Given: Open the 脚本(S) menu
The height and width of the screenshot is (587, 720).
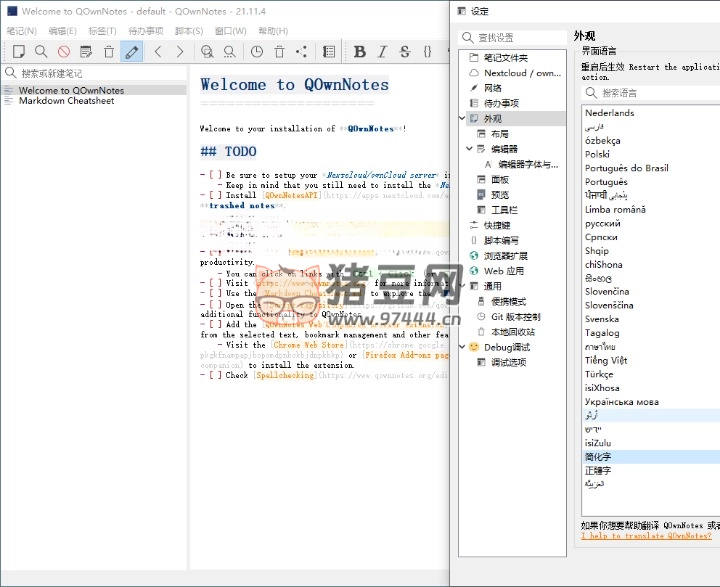Looking at the screenshot, I should pyautogui.click(x=189, y=31).
